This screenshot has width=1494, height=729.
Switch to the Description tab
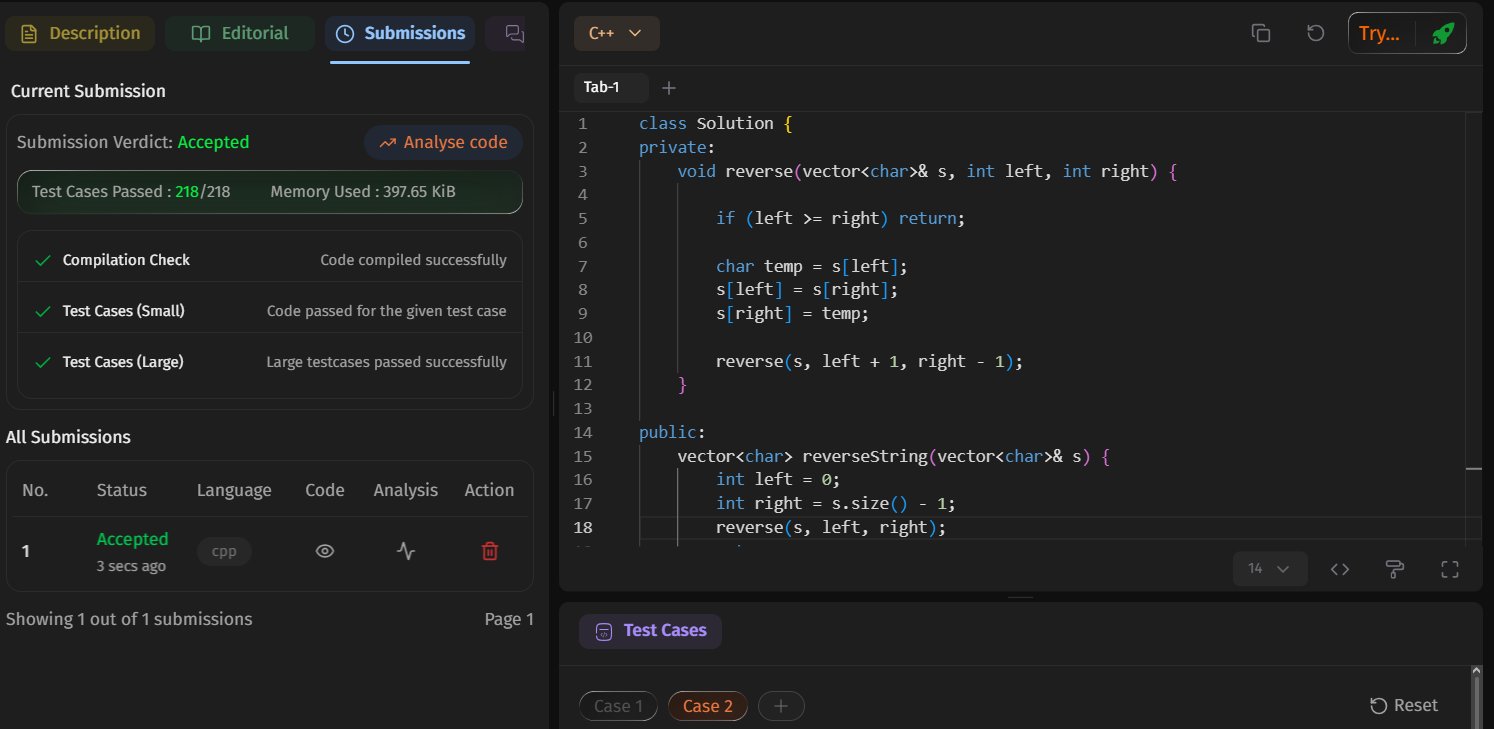pyautogui.click(x=80, y=33)
